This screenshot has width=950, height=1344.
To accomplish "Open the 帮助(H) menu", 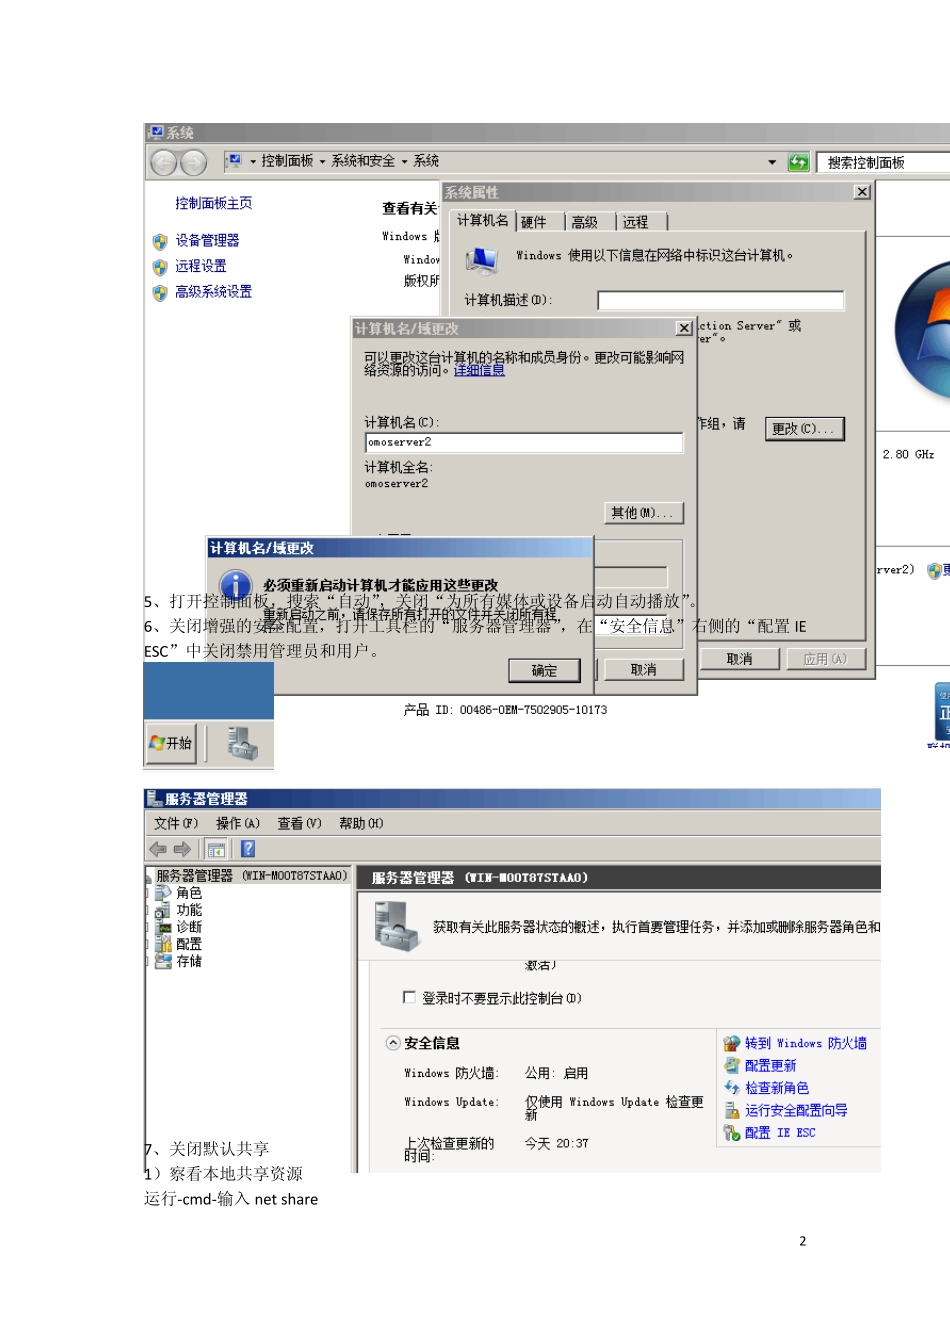I will 361,823.
